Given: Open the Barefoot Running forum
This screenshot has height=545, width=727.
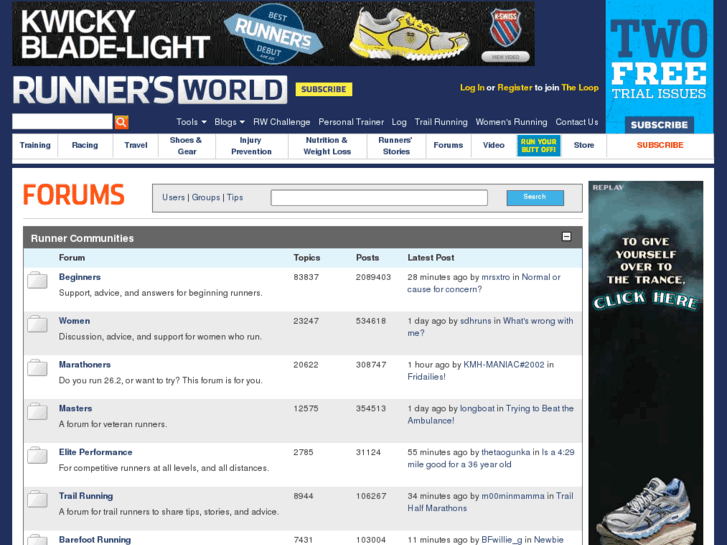Looking at the screenshot, I should (95, 539).
